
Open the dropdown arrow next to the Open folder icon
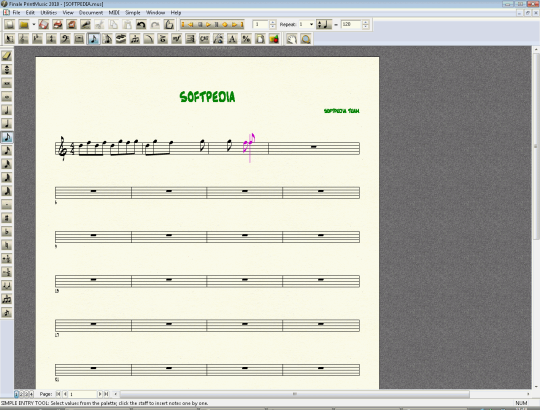(x=33, y=24)
